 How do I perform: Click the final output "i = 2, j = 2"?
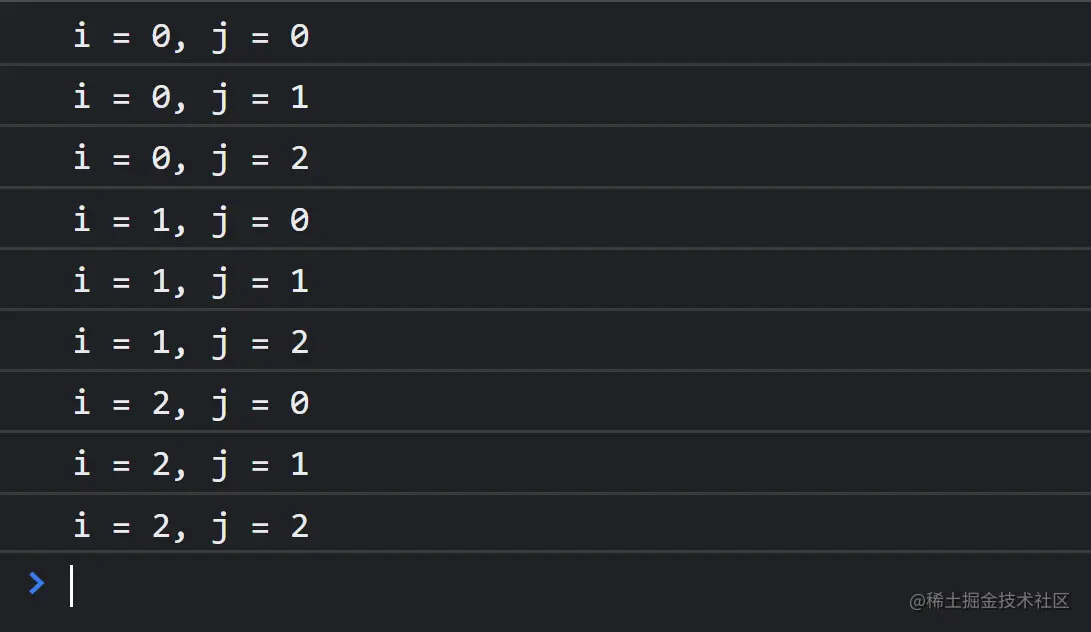(191, 525)
